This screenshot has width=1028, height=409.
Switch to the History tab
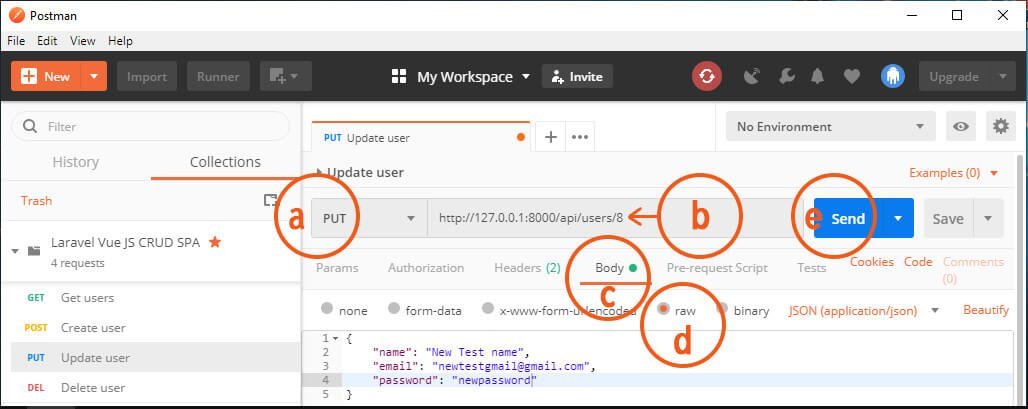click(x=75, y=162)
